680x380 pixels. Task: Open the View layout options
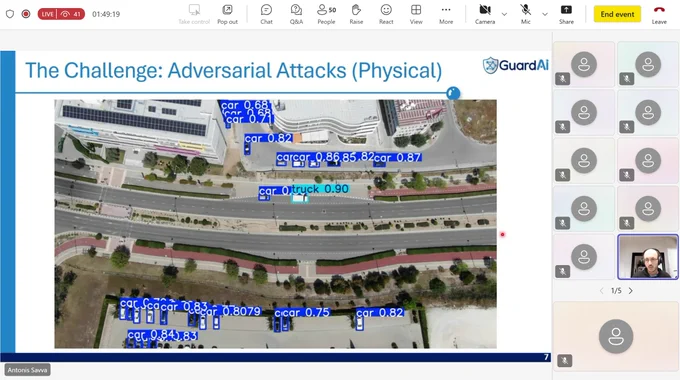point(416,14)
